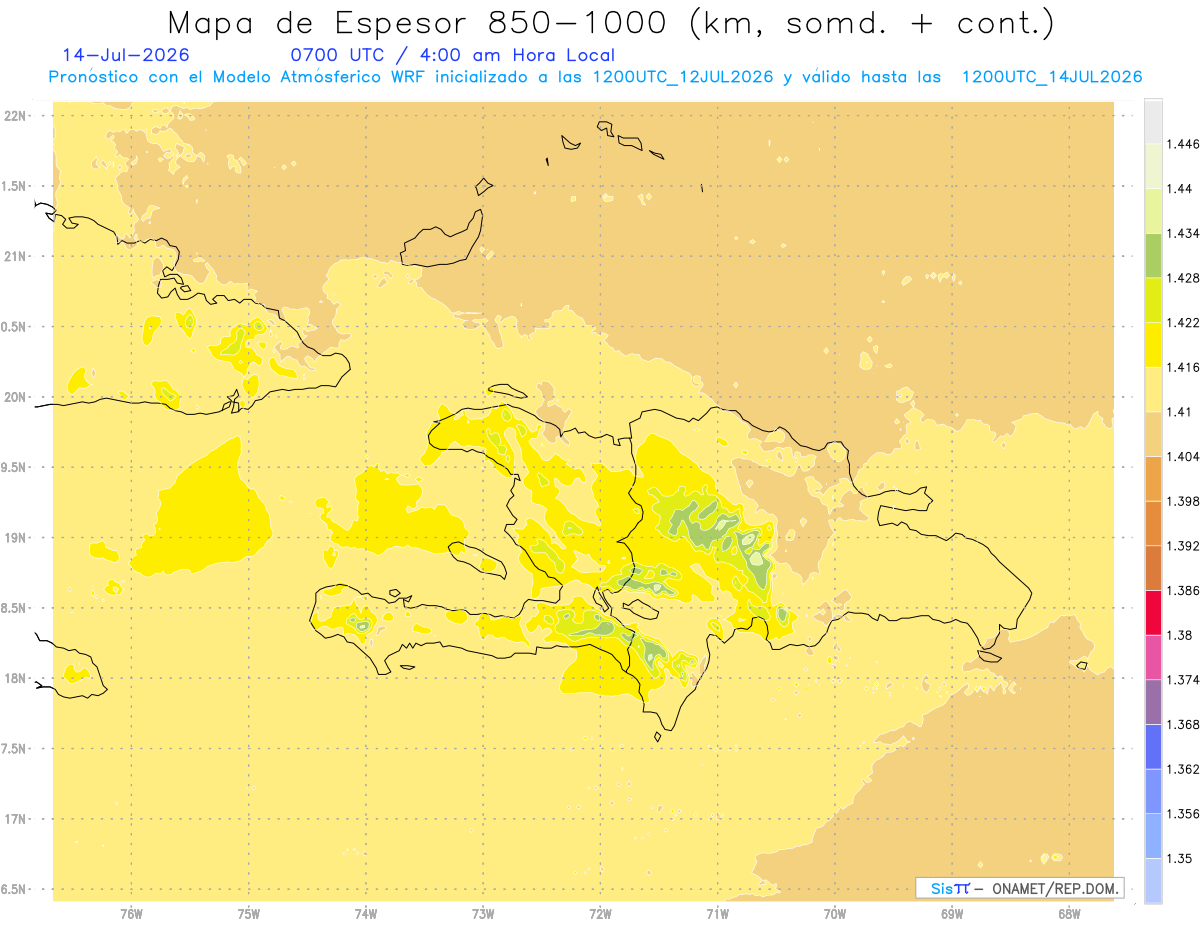Viewport: 1200px width, 927px height.
Task: Pick the blue colorbar segment between 1.368 and 1.362
Action: click(1153, 746)
